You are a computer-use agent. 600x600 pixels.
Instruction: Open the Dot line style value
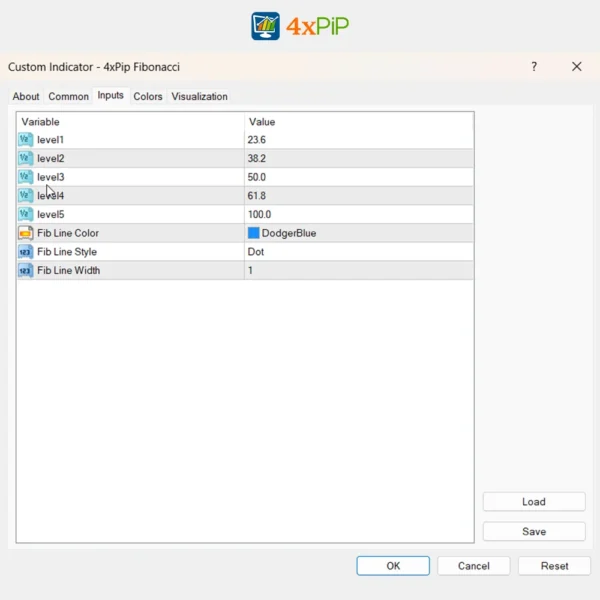click(x=257, y=252)
